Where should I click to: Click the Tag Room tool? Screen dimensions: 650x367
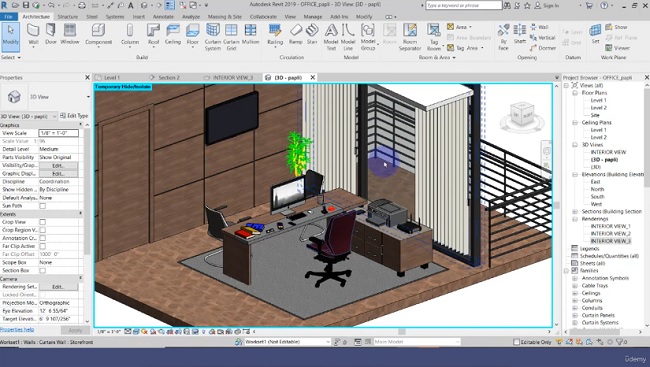[434, 37]
